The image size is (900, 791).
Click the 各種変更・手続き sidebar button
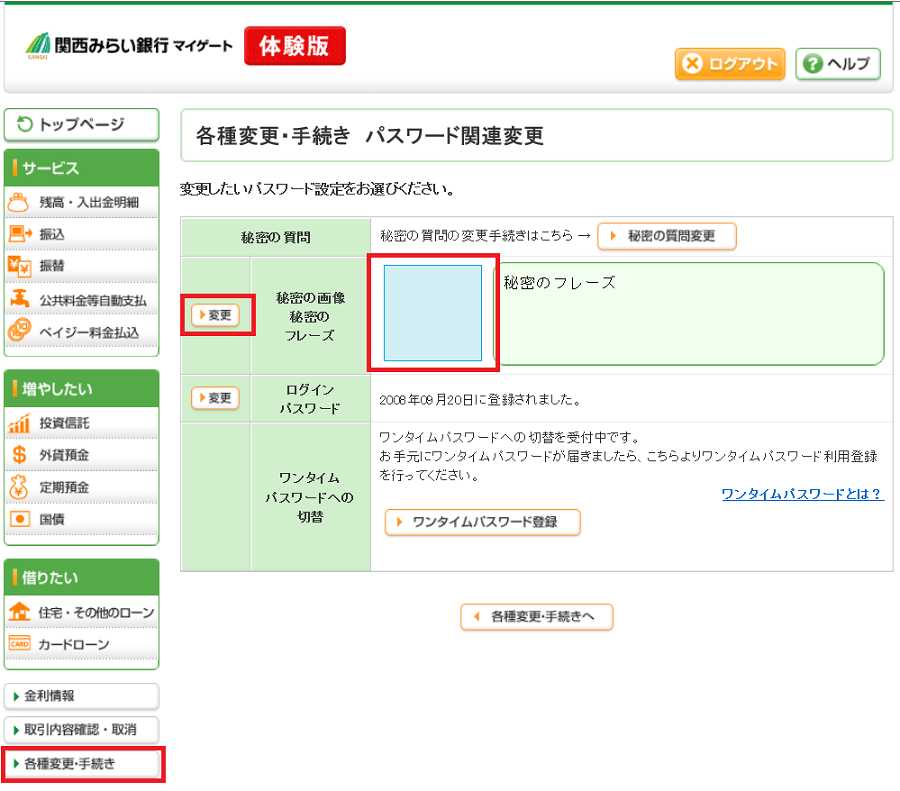[x=82, y=763]
